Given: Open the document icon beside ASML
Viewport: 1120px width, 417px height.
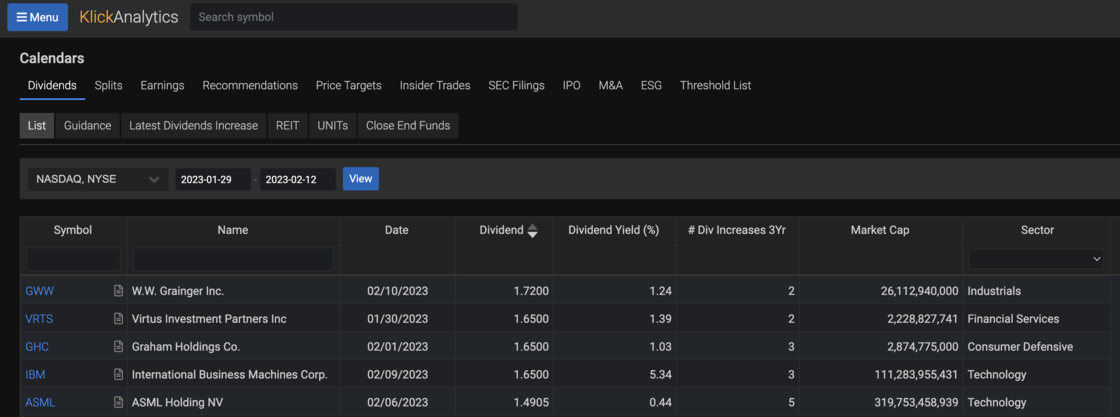Looking at the screenshot, I should [119, 403].
